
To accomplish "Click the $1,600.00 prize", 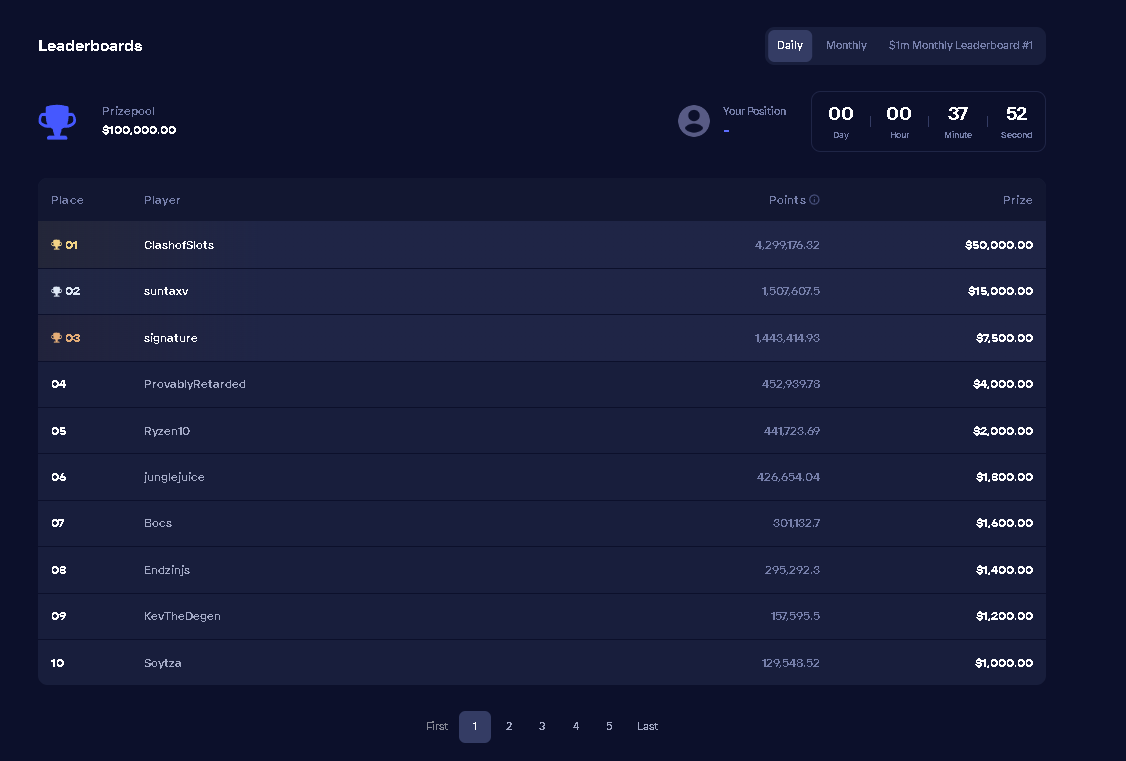I will (1004, 523).
